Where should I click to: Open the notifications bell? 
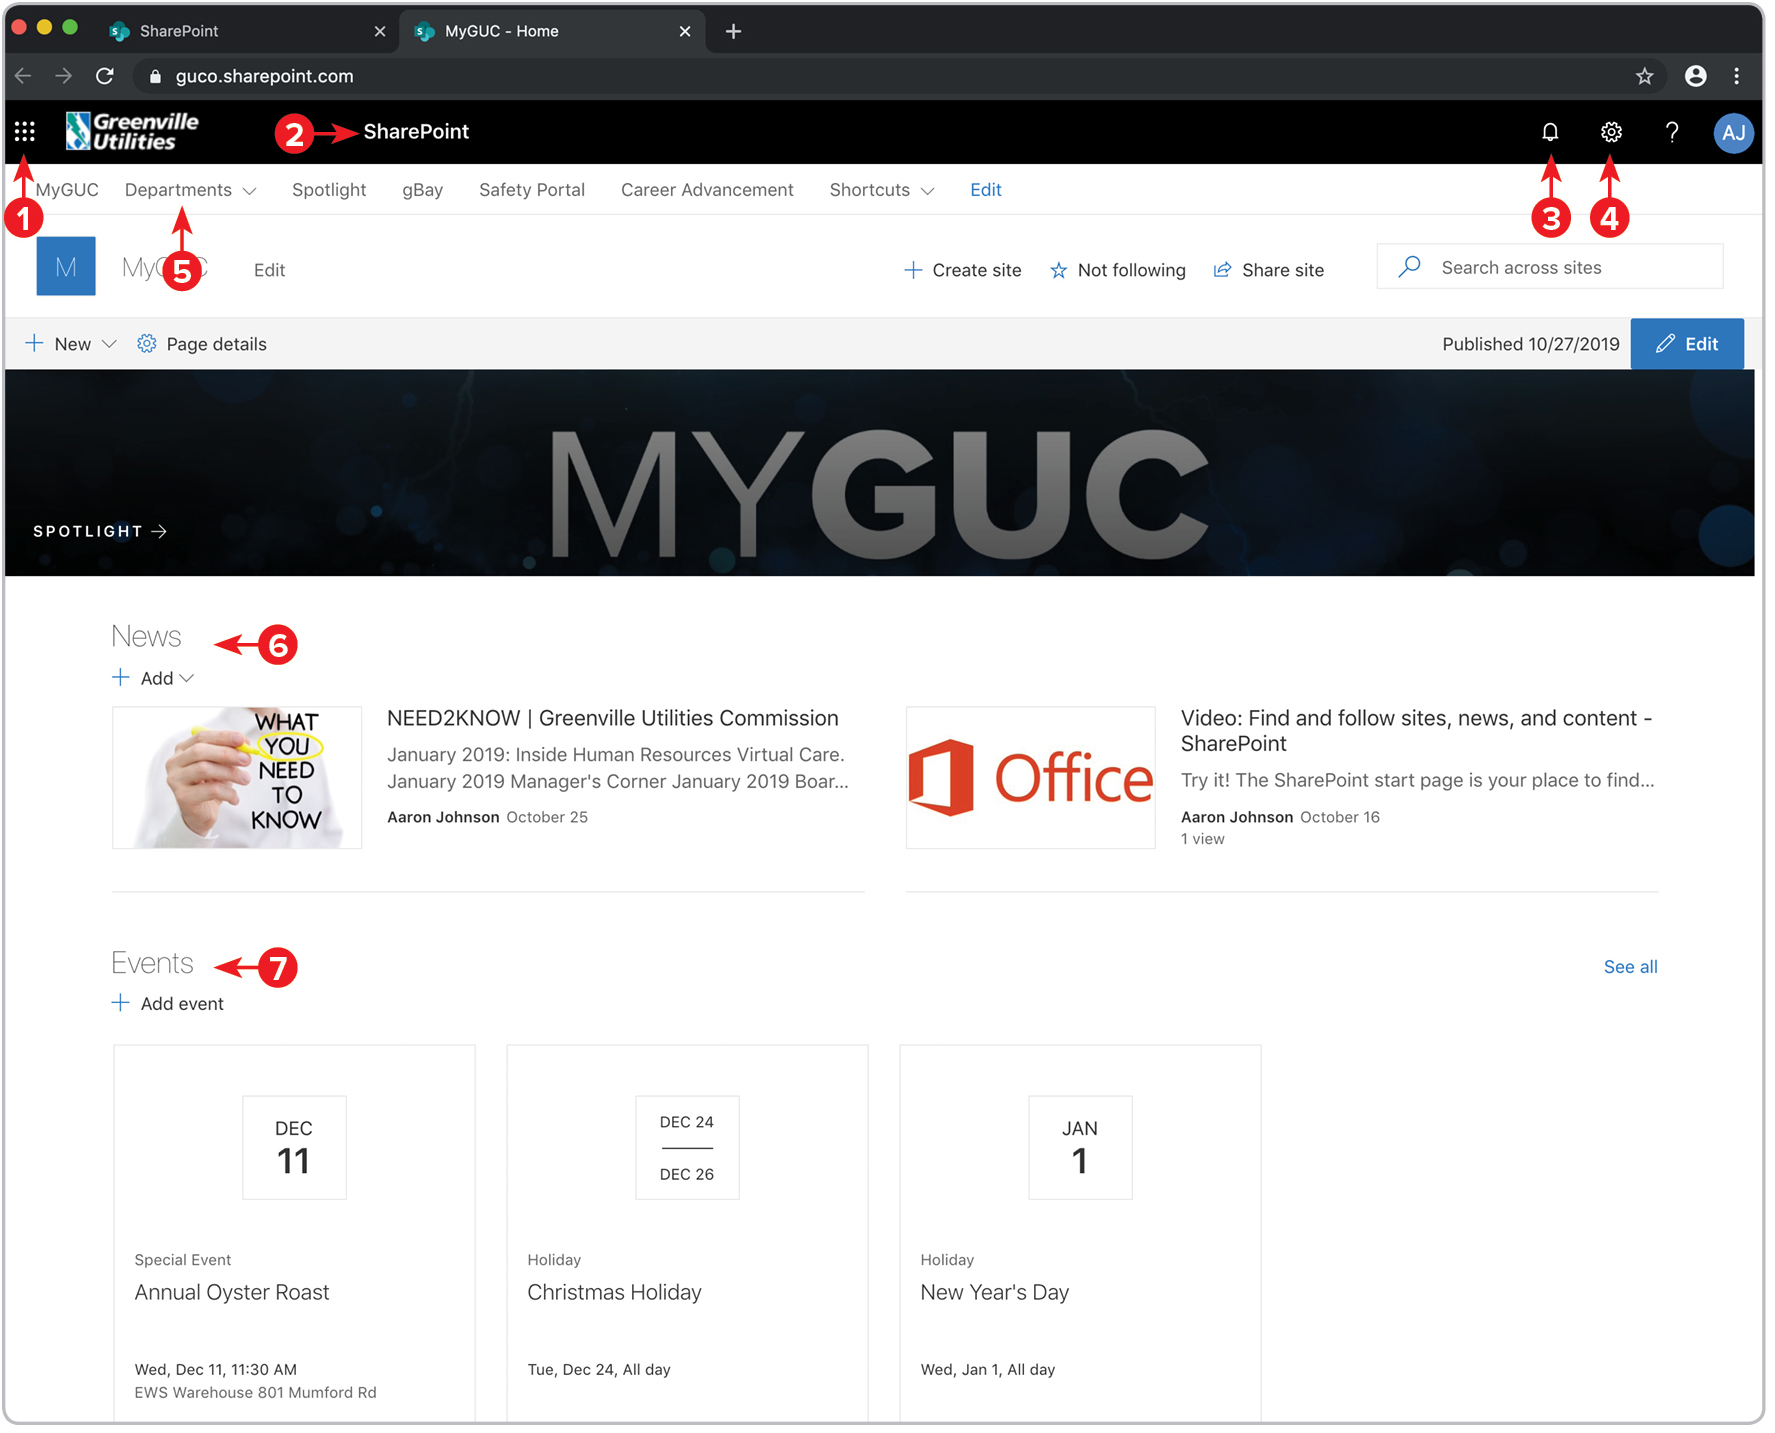1550,132
